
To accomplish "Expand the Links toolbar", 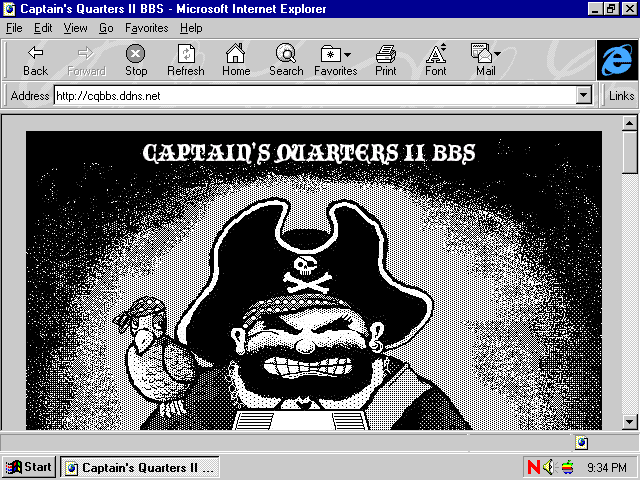I will click(x=621, y=96).
